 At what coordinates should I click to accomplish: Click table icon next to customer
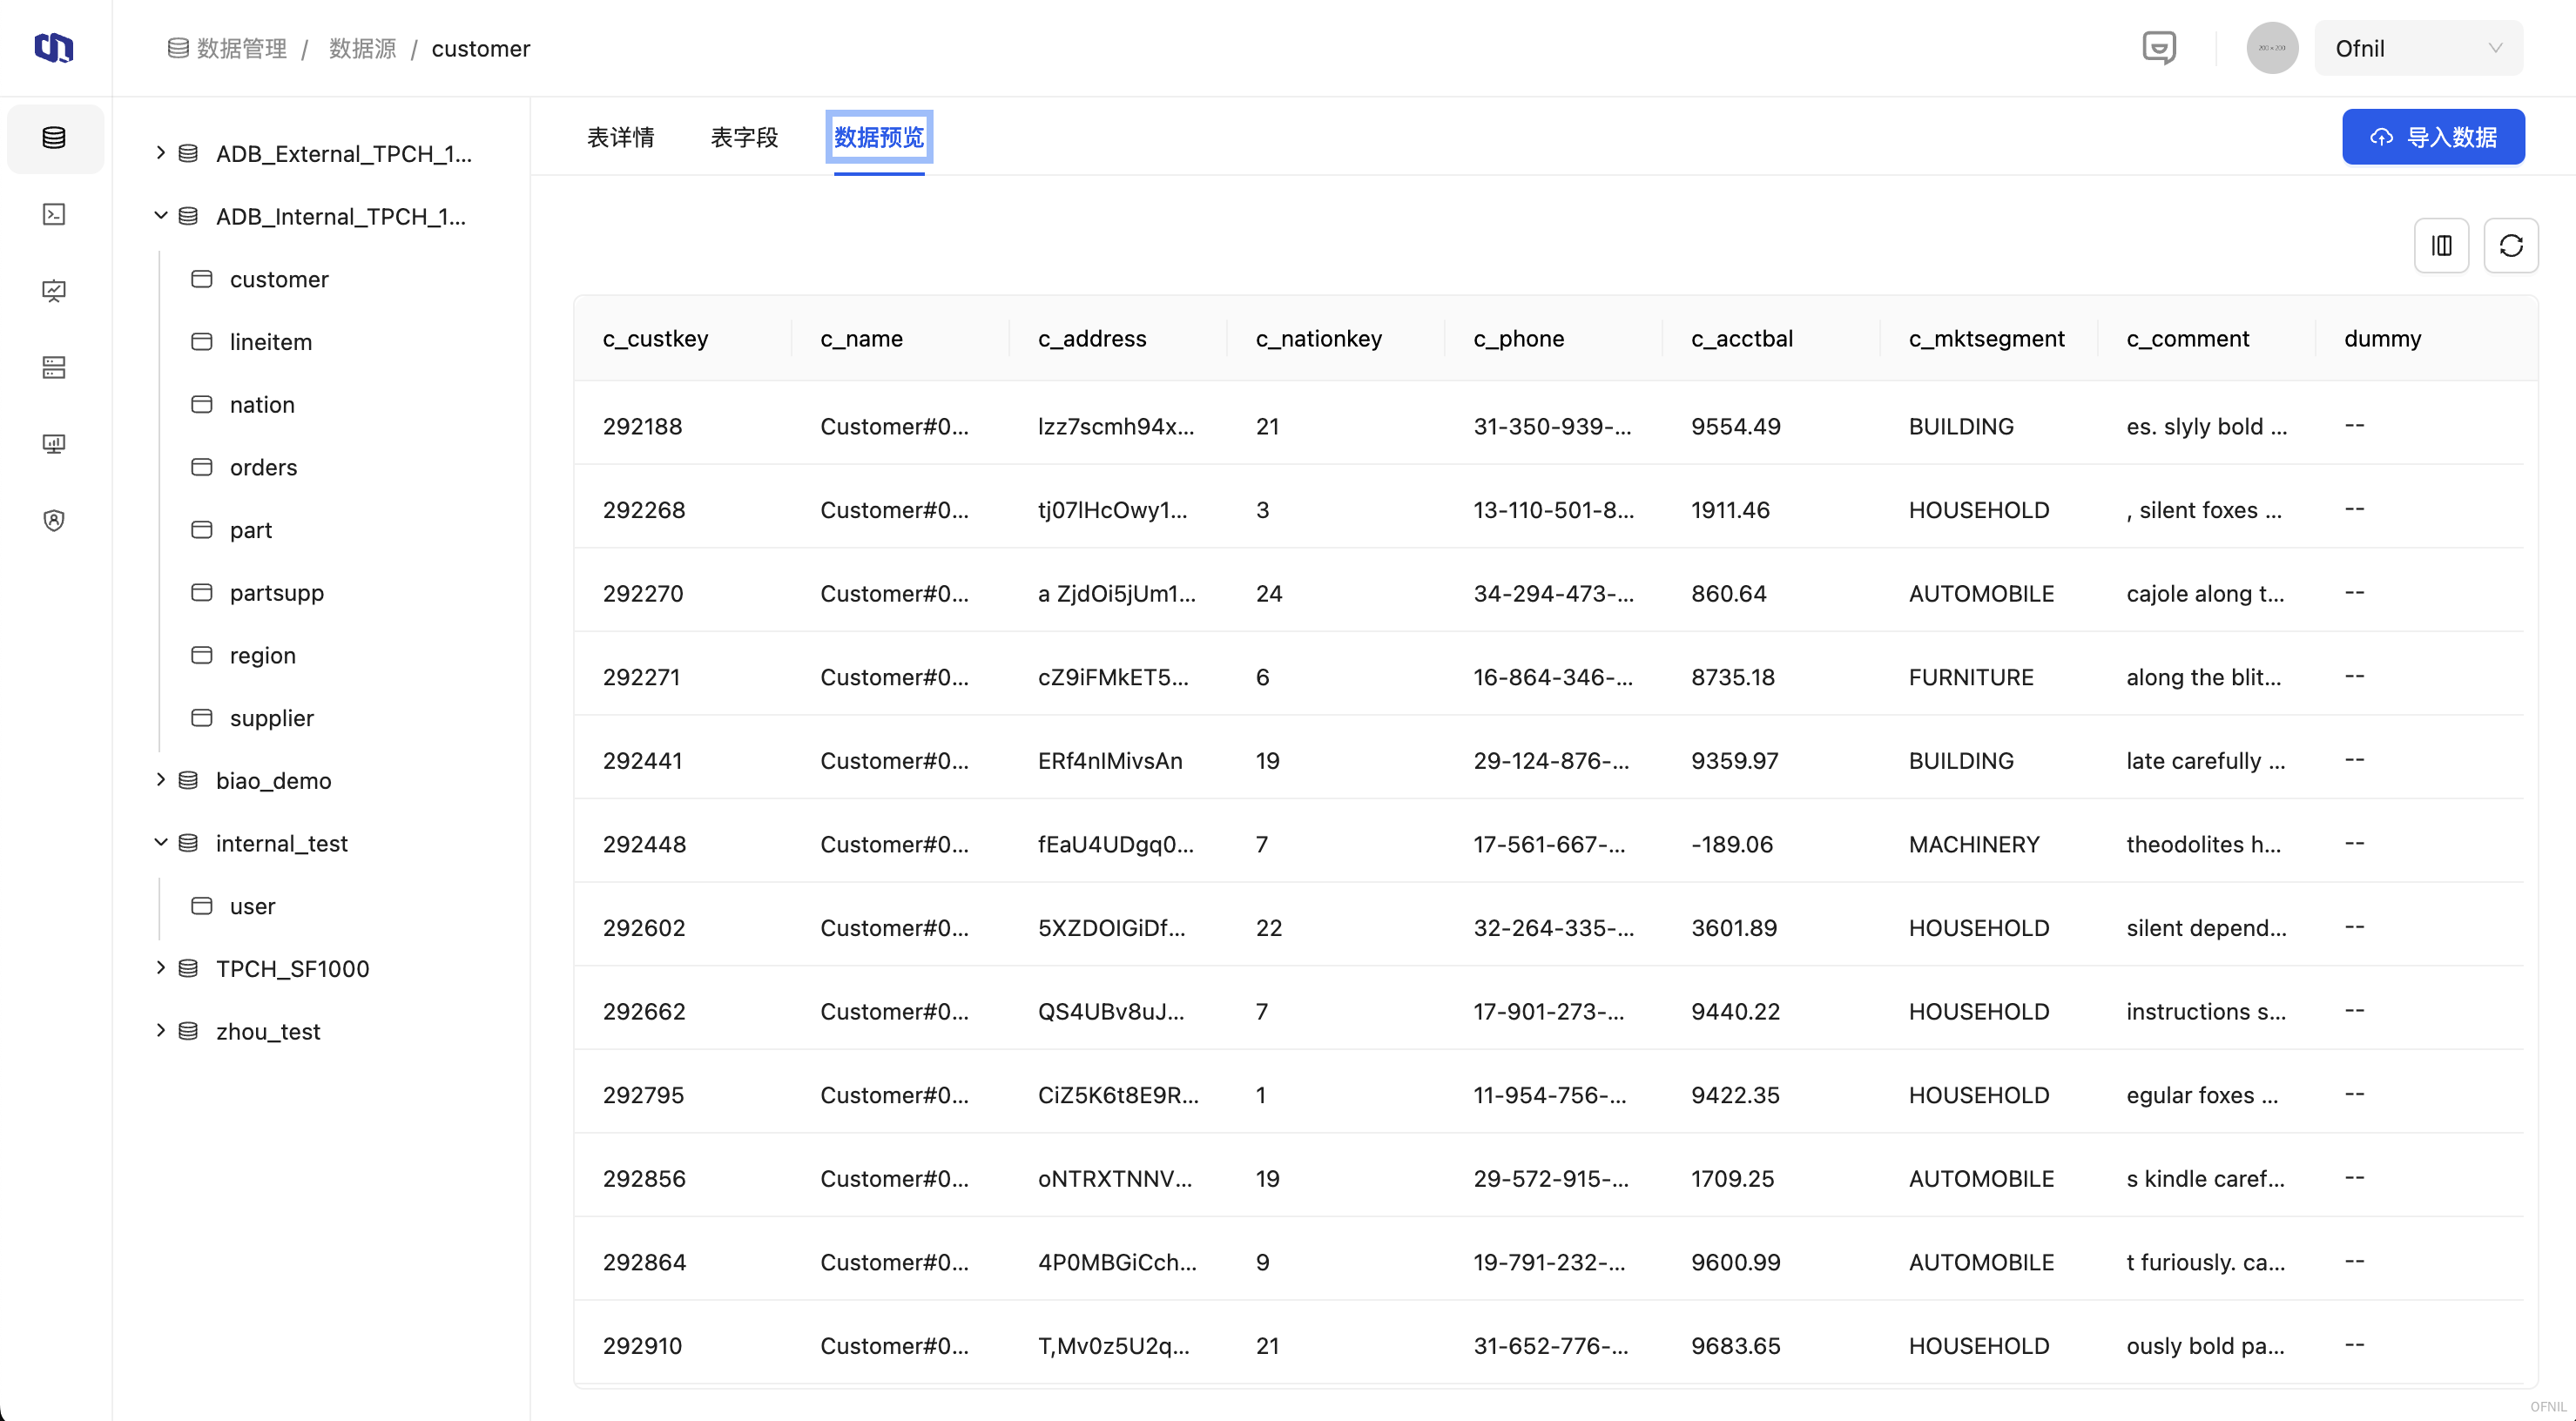202,279
